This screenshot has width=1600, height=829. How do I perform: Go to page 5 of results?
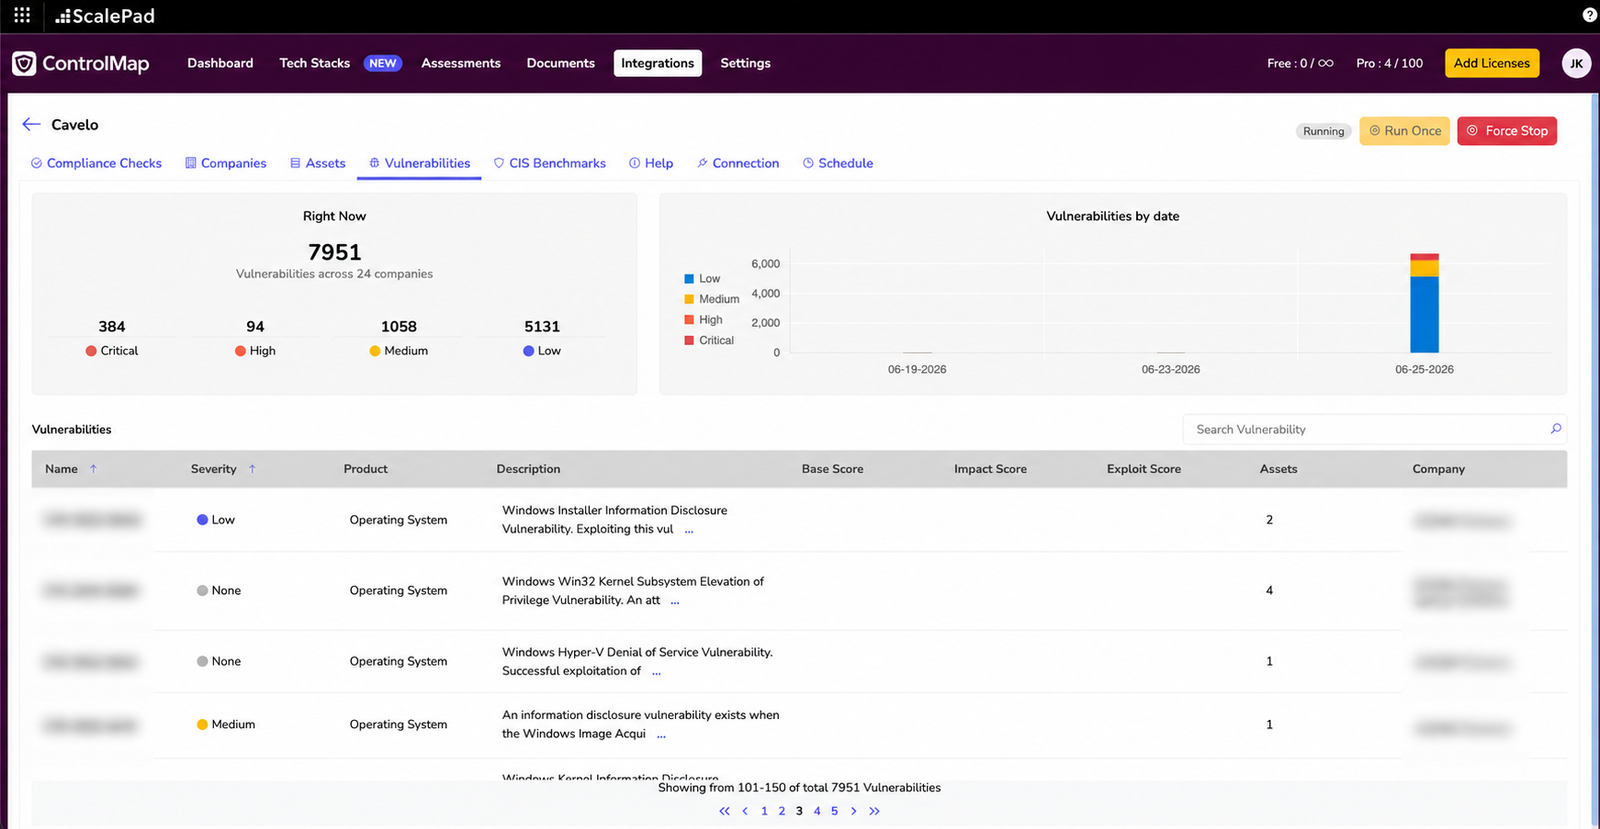point(834,811)
